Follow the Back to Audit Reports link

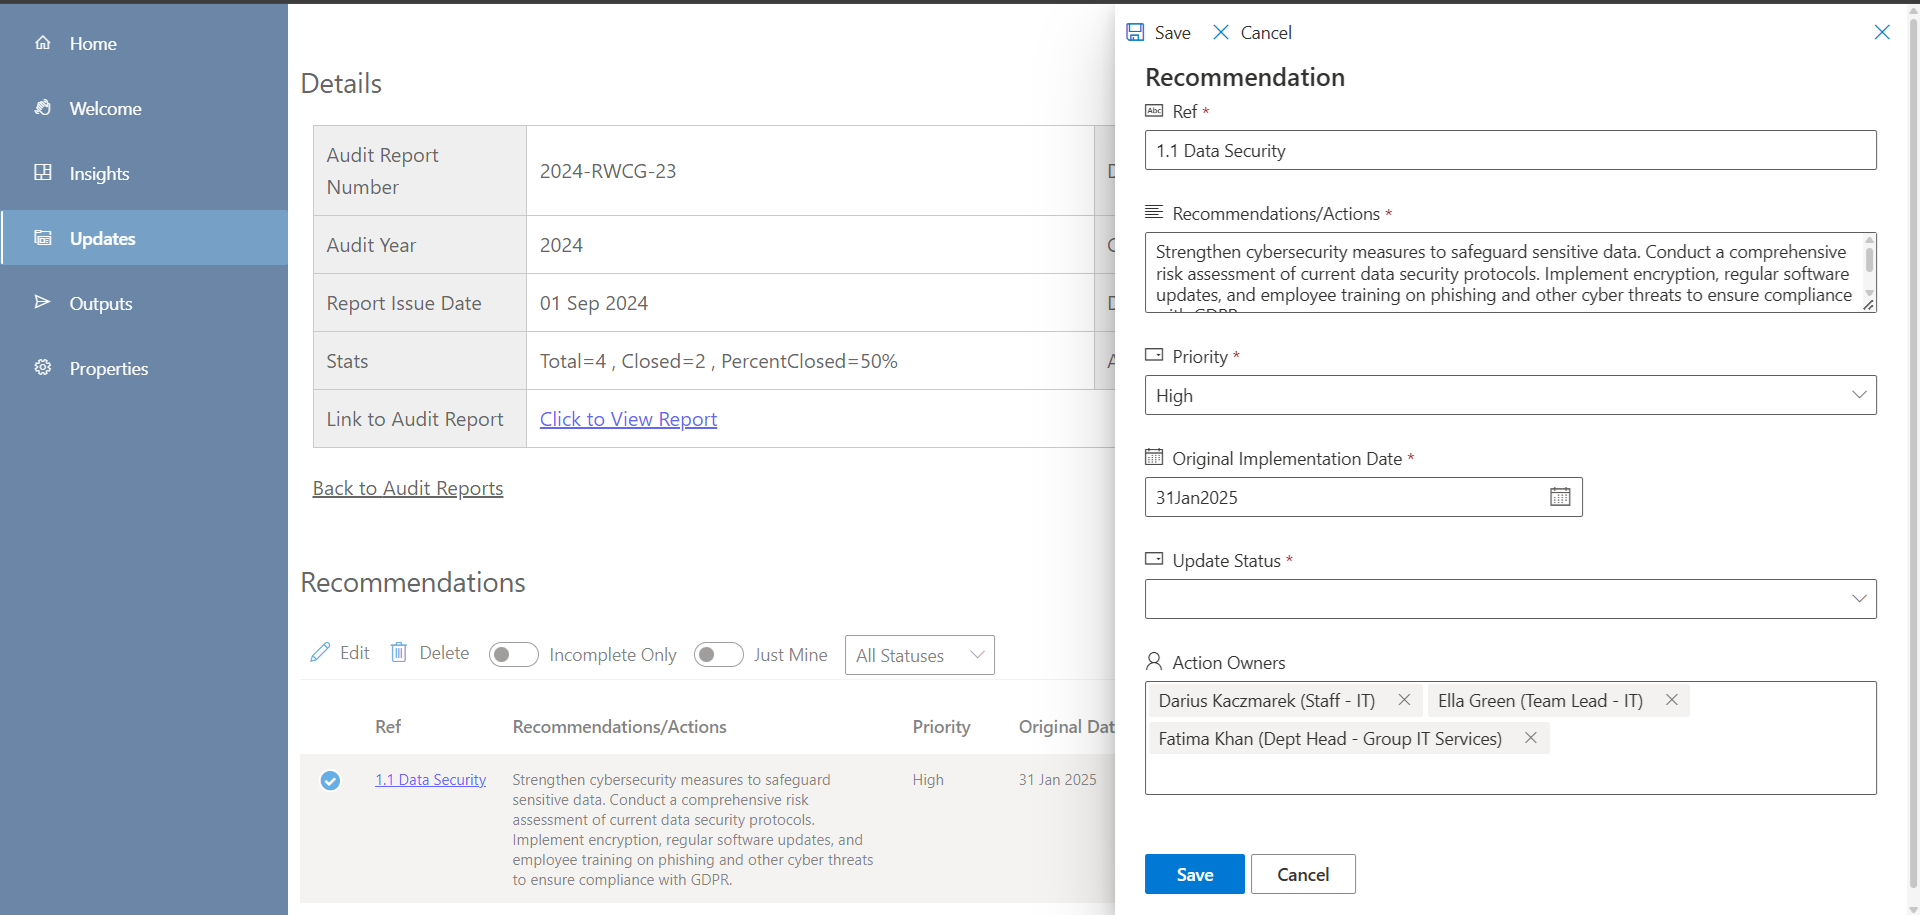(x=408, y=488)
